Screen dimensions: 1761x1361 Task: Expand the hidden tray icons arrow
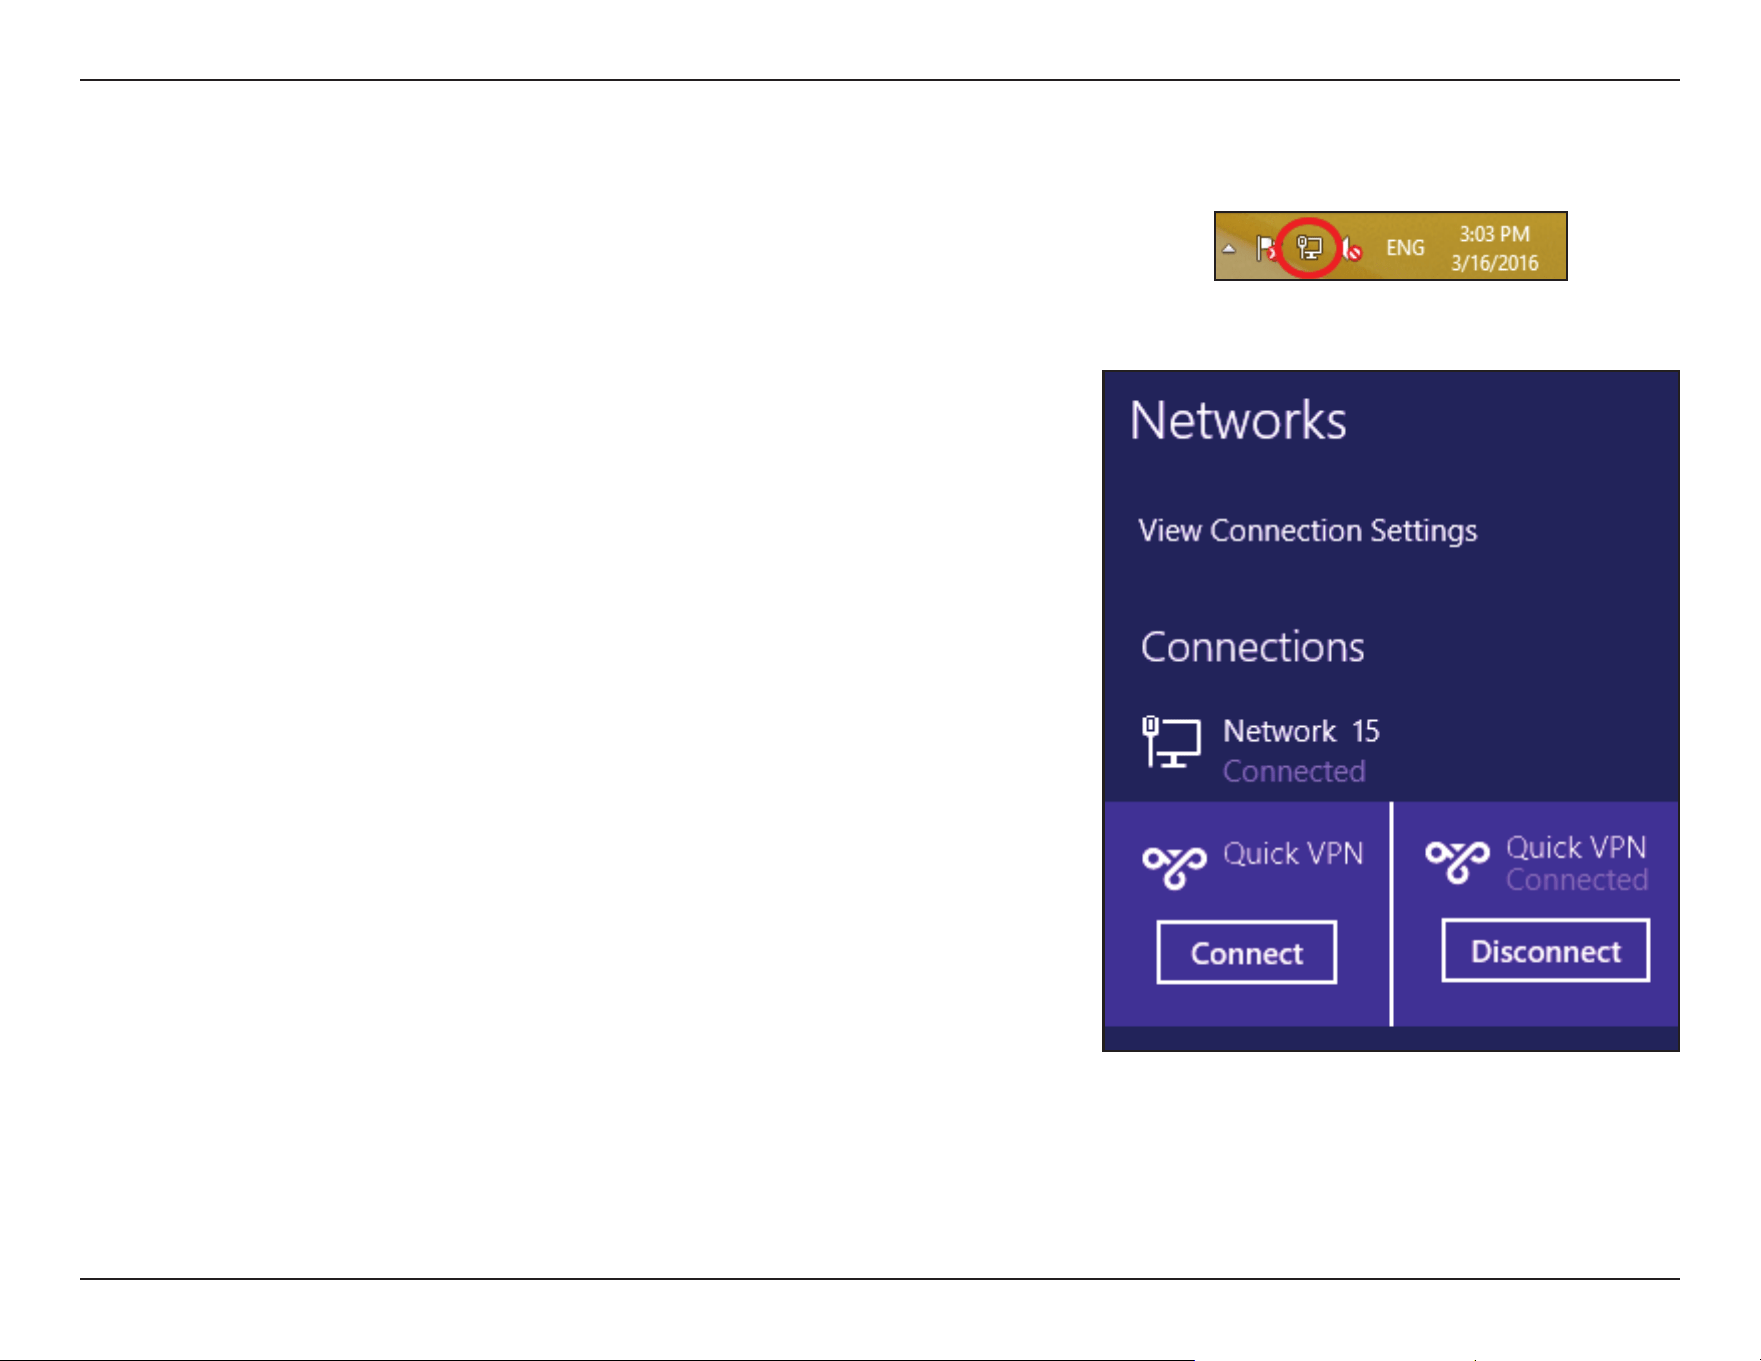coord(1229,248)
